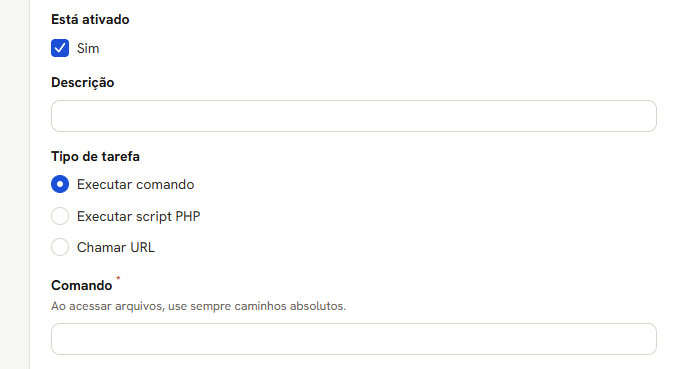This screenshot has width=679, height=369.
Task: Select the Executar comando radio circle
Action: (x=60, y=184)
